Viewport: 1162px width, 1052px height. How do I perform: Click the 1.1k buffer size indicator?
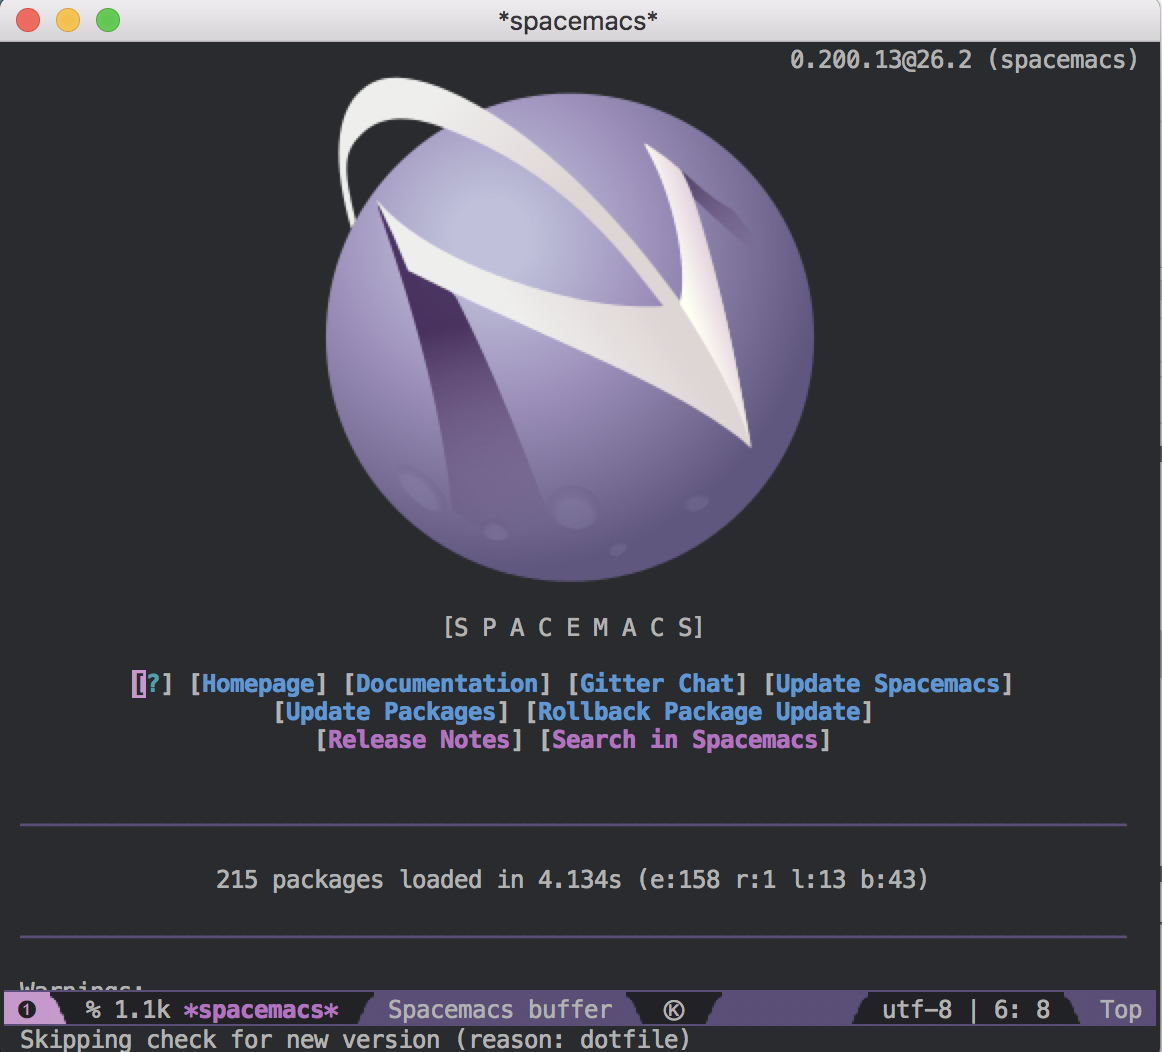point(142,1010)
